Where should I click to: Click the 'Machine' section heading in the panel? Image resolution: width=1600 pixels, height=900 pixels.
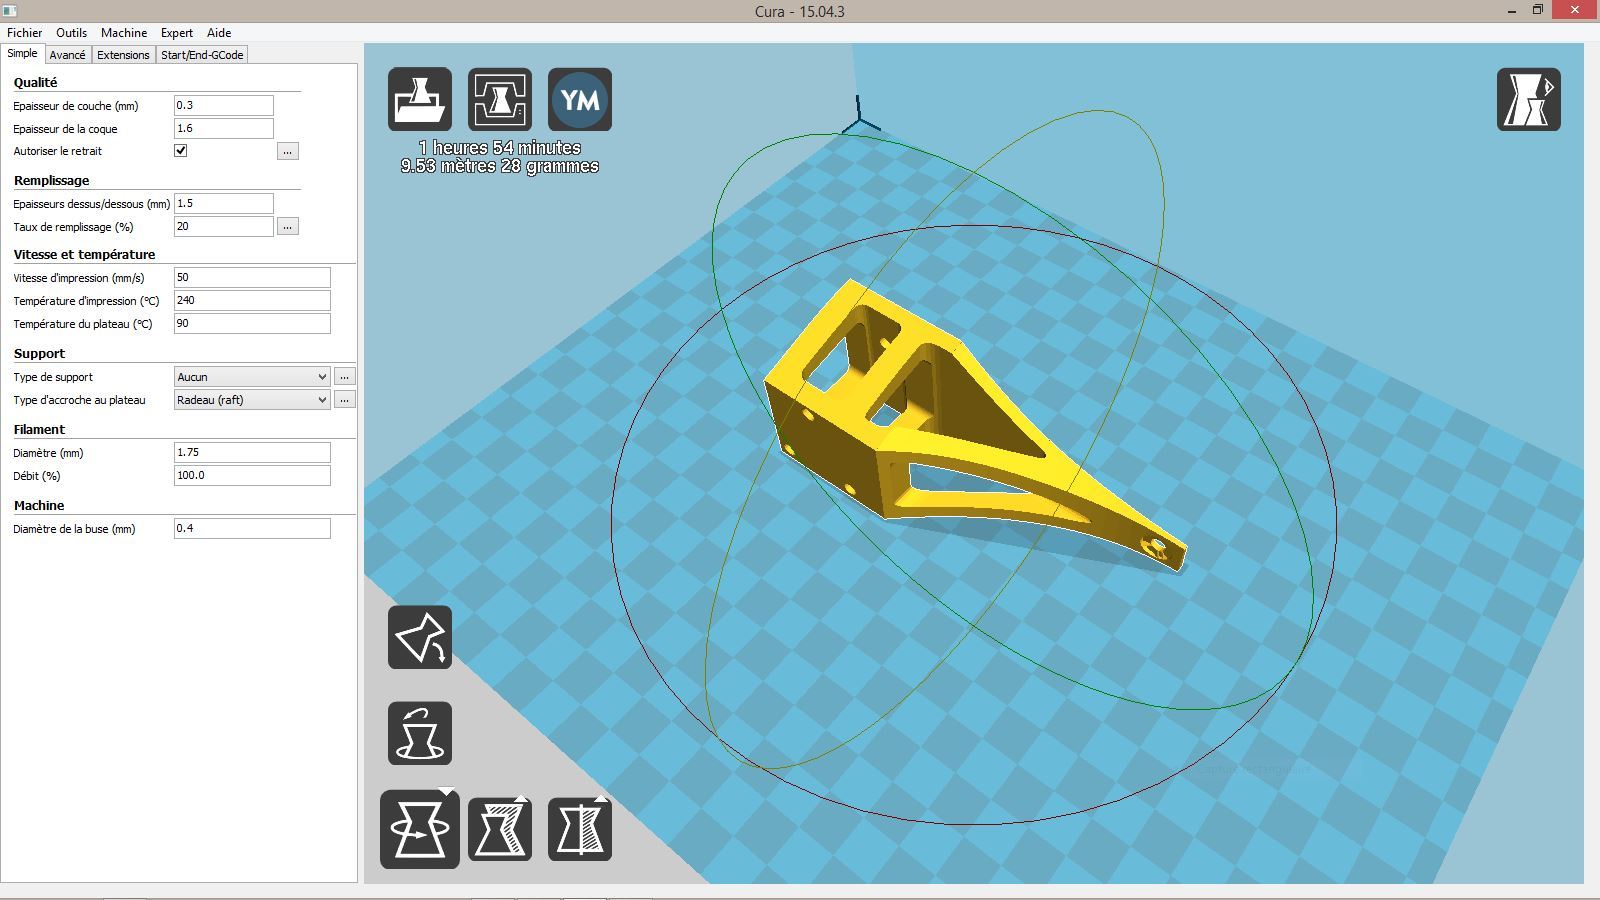click(39, 505)
